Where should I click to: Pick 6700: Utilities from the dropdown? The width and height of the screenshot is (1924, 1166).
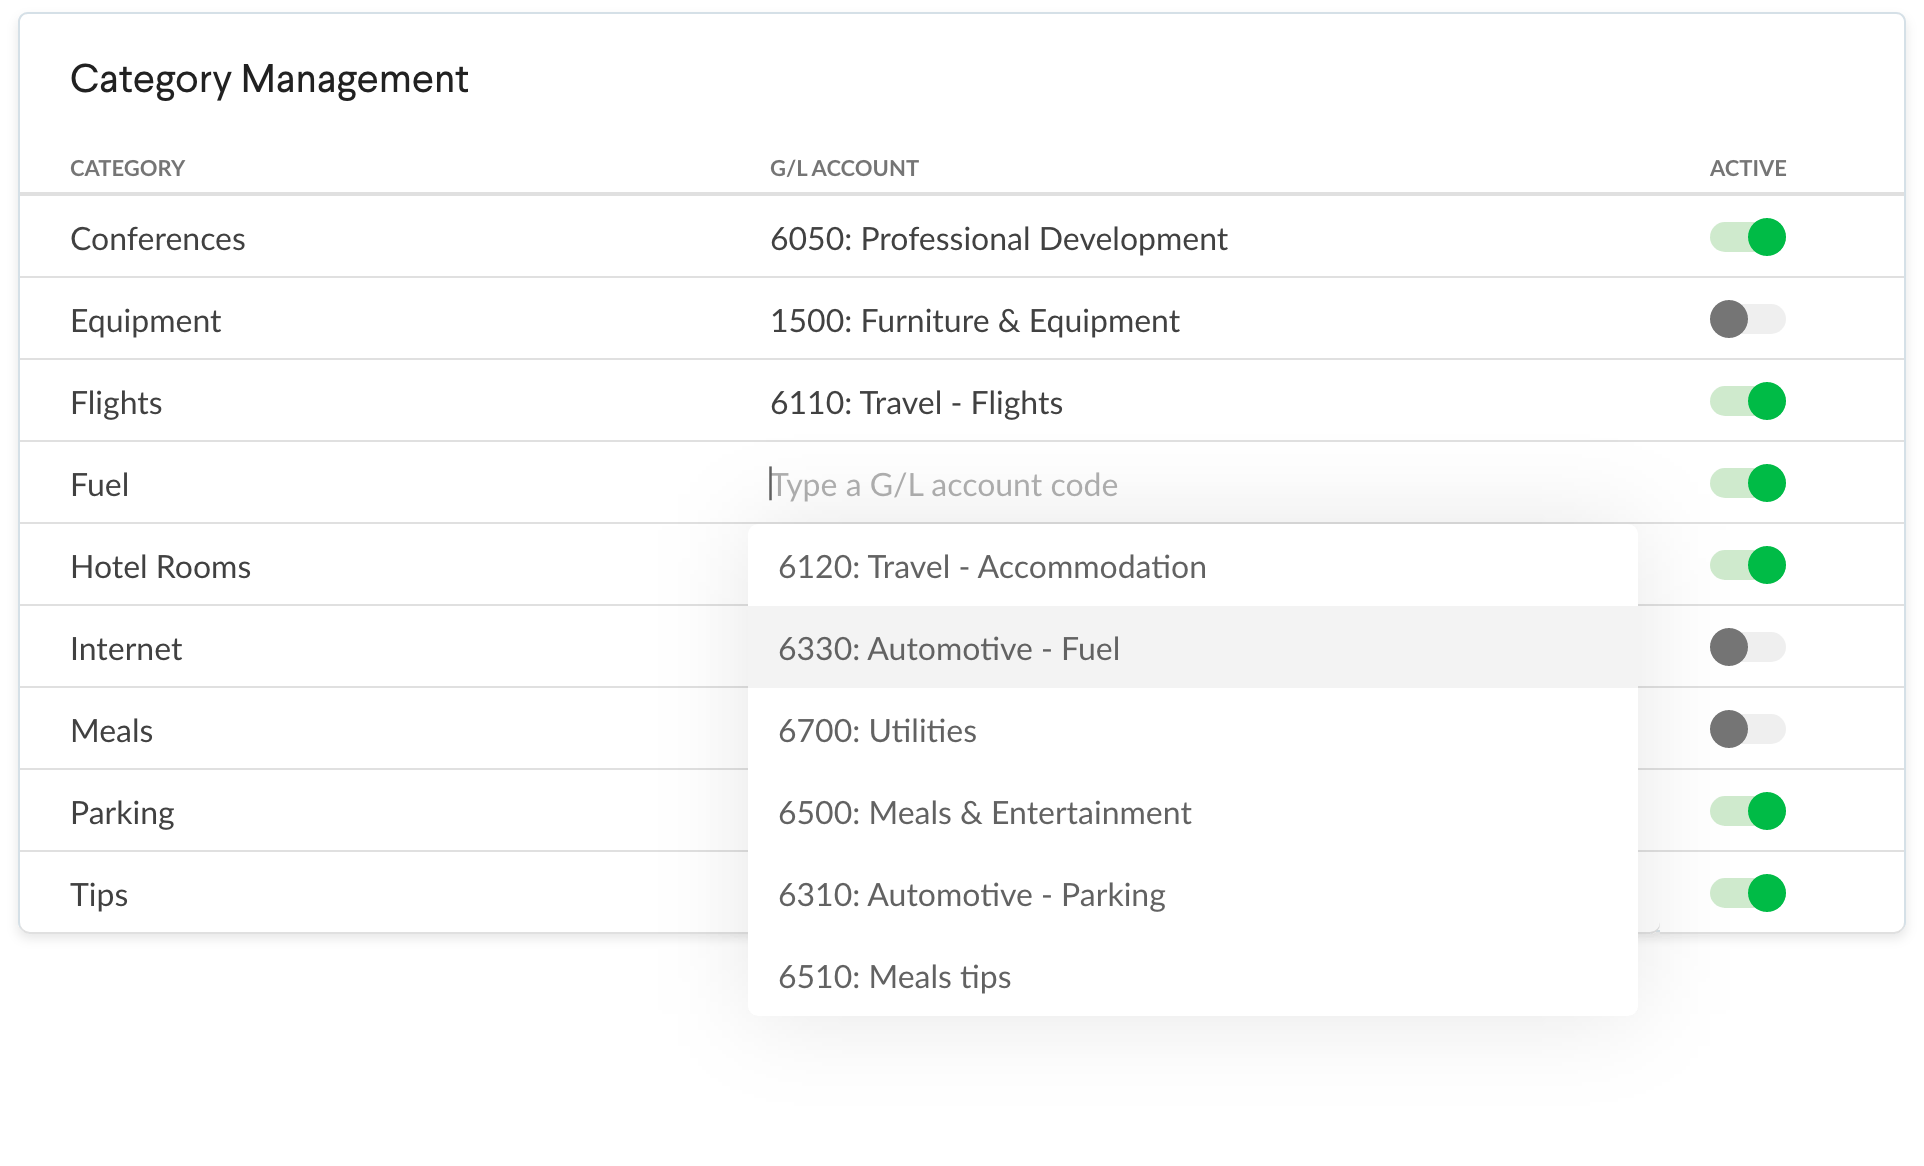[x=877, y=731]
